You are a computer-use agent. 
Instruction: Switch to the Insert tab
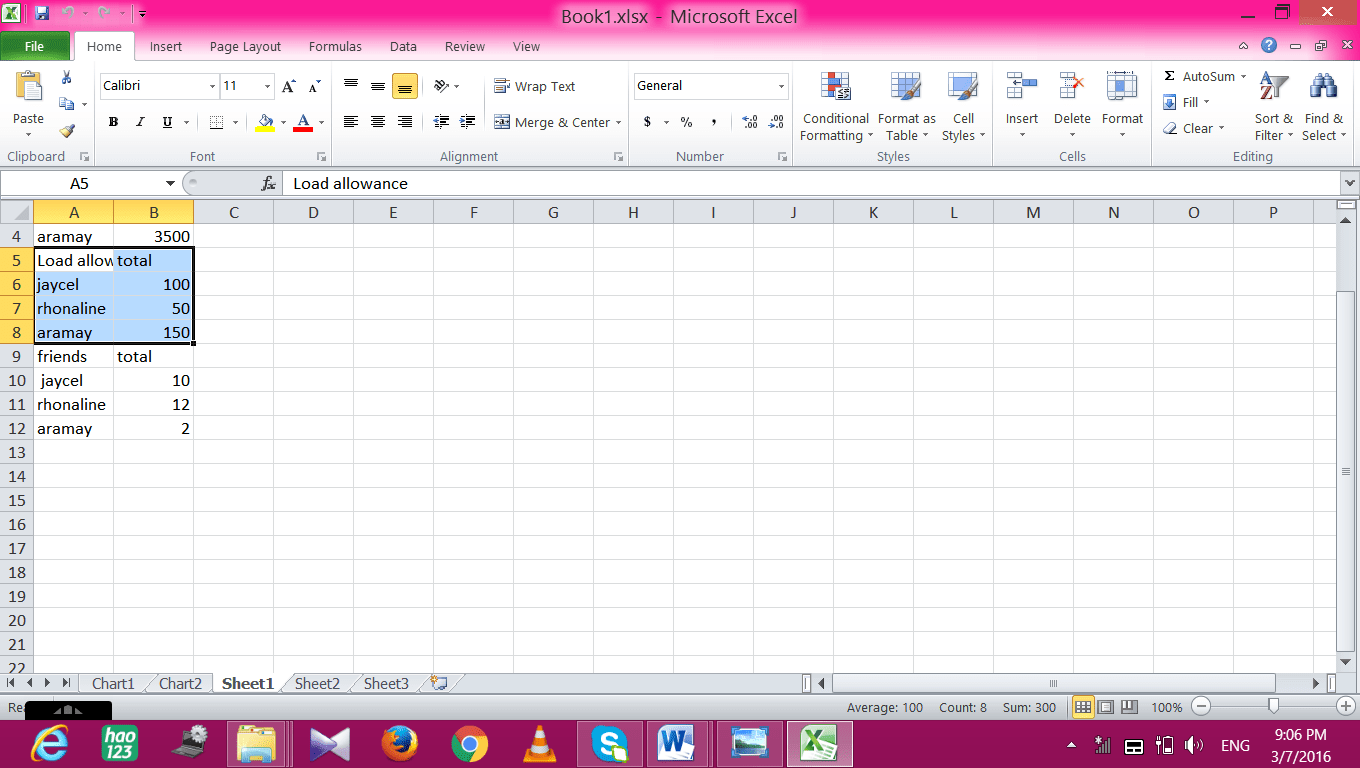pos(166,46)
